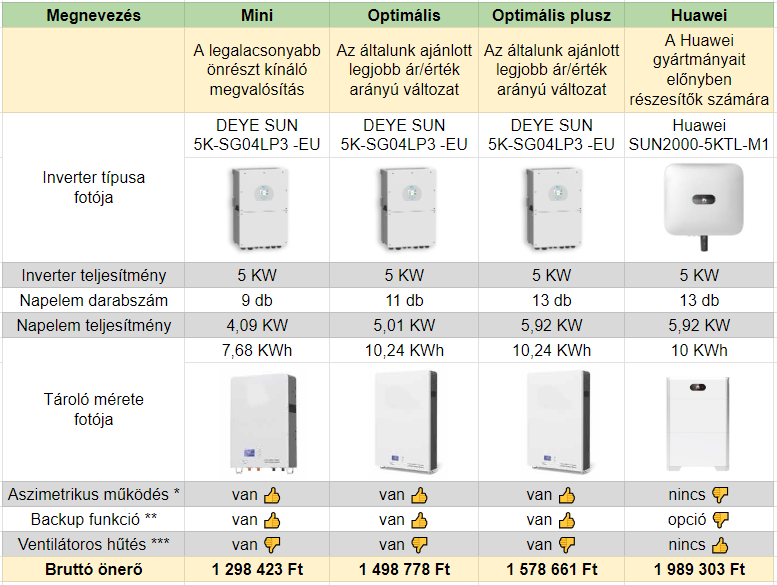Click the DEYE inverter photo in Mini column

click(260, 209)
